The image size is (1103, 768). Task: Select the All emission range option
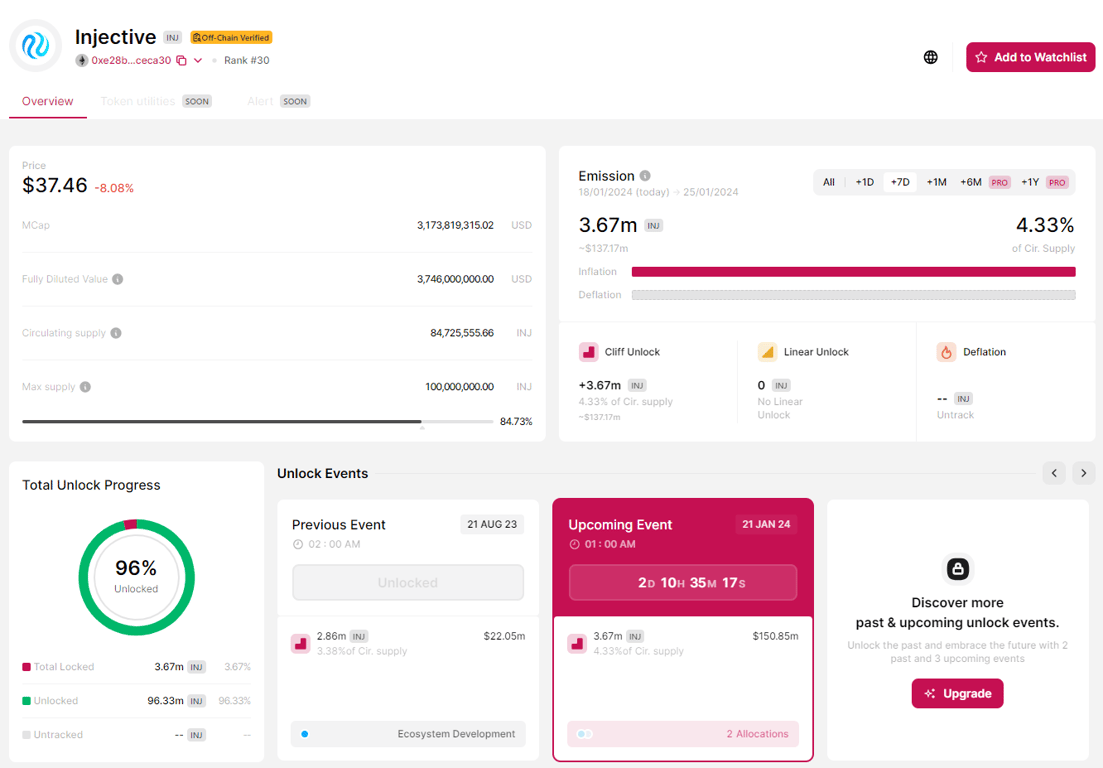tap(829, 182)
